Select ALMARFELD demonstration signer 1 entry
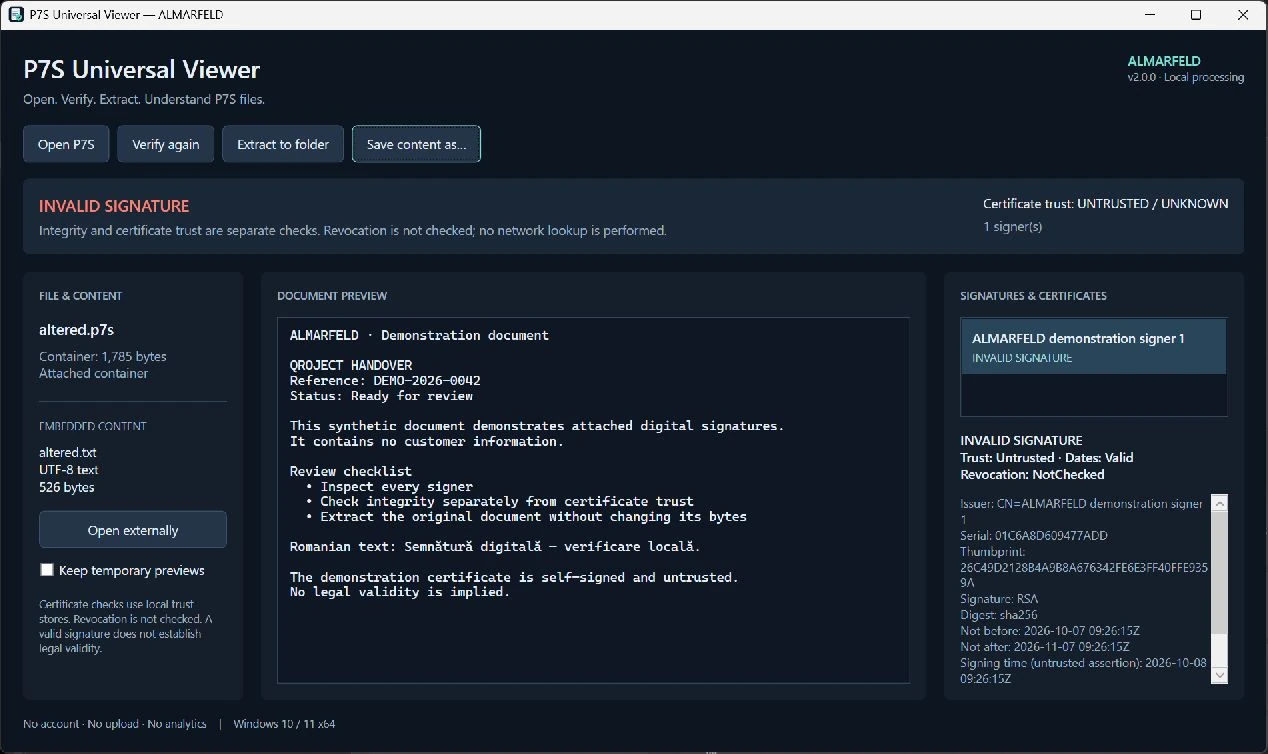Screen dimensions: 1268x754 [1094, 347]
